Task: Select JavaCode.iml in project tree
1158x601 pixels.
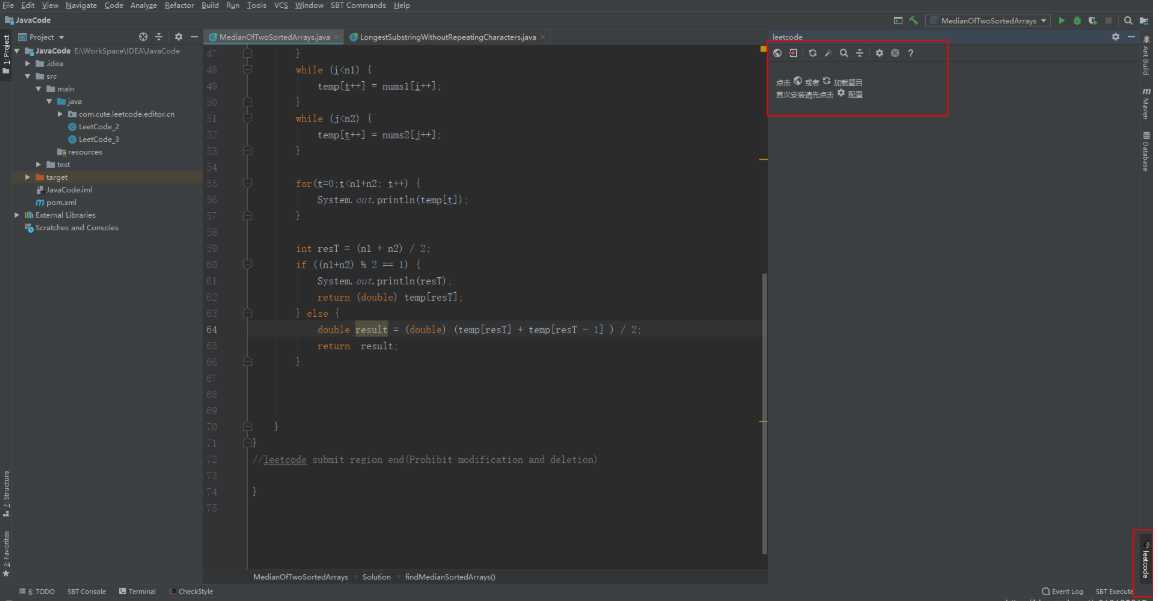Action: coord(64,190)
